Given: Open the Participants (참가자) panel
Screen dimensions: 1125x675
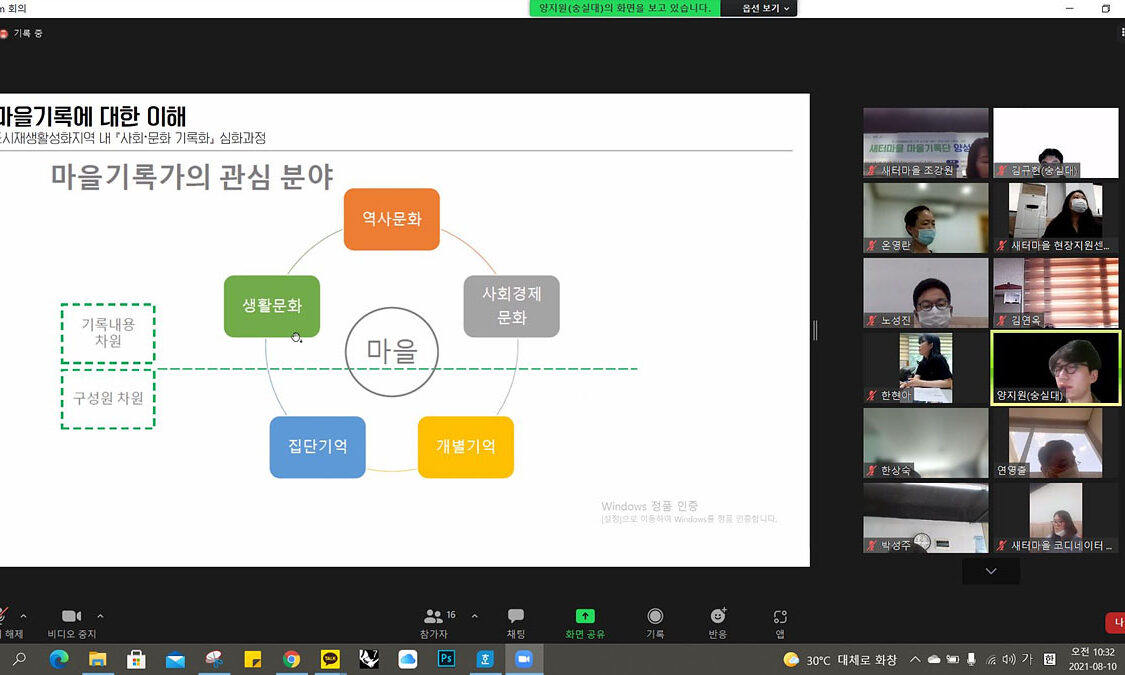Looking at the screenshot, I should [434, 622].
